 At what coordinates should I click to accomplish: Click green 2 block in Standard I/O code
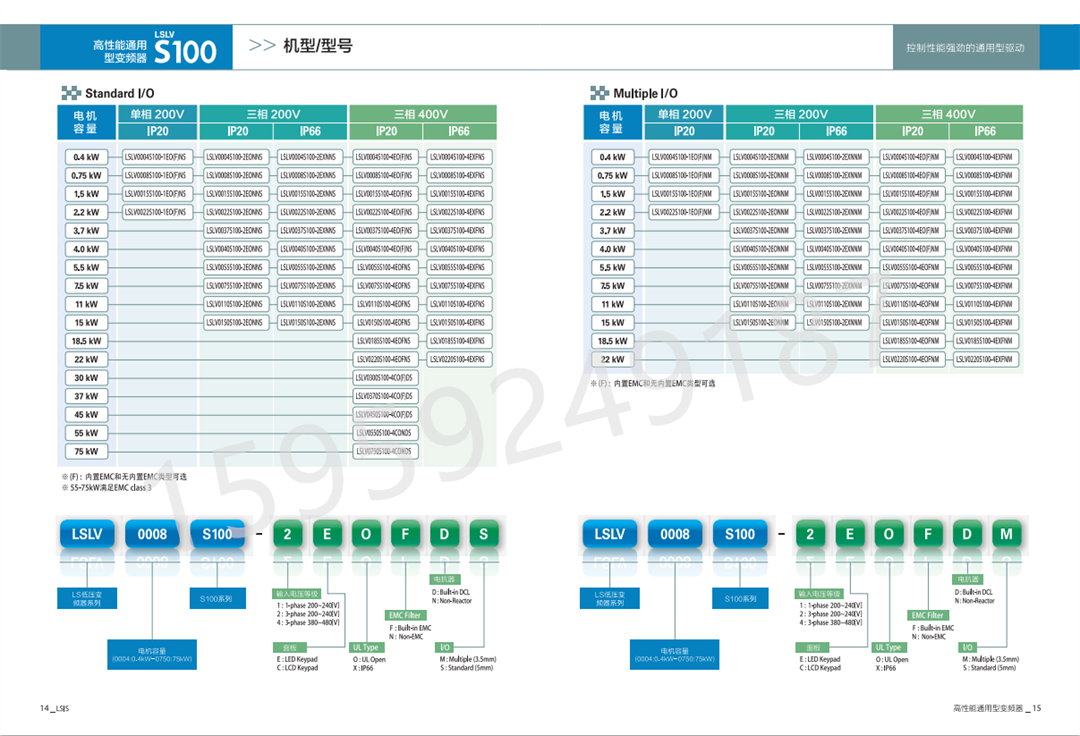pos(287,534)
